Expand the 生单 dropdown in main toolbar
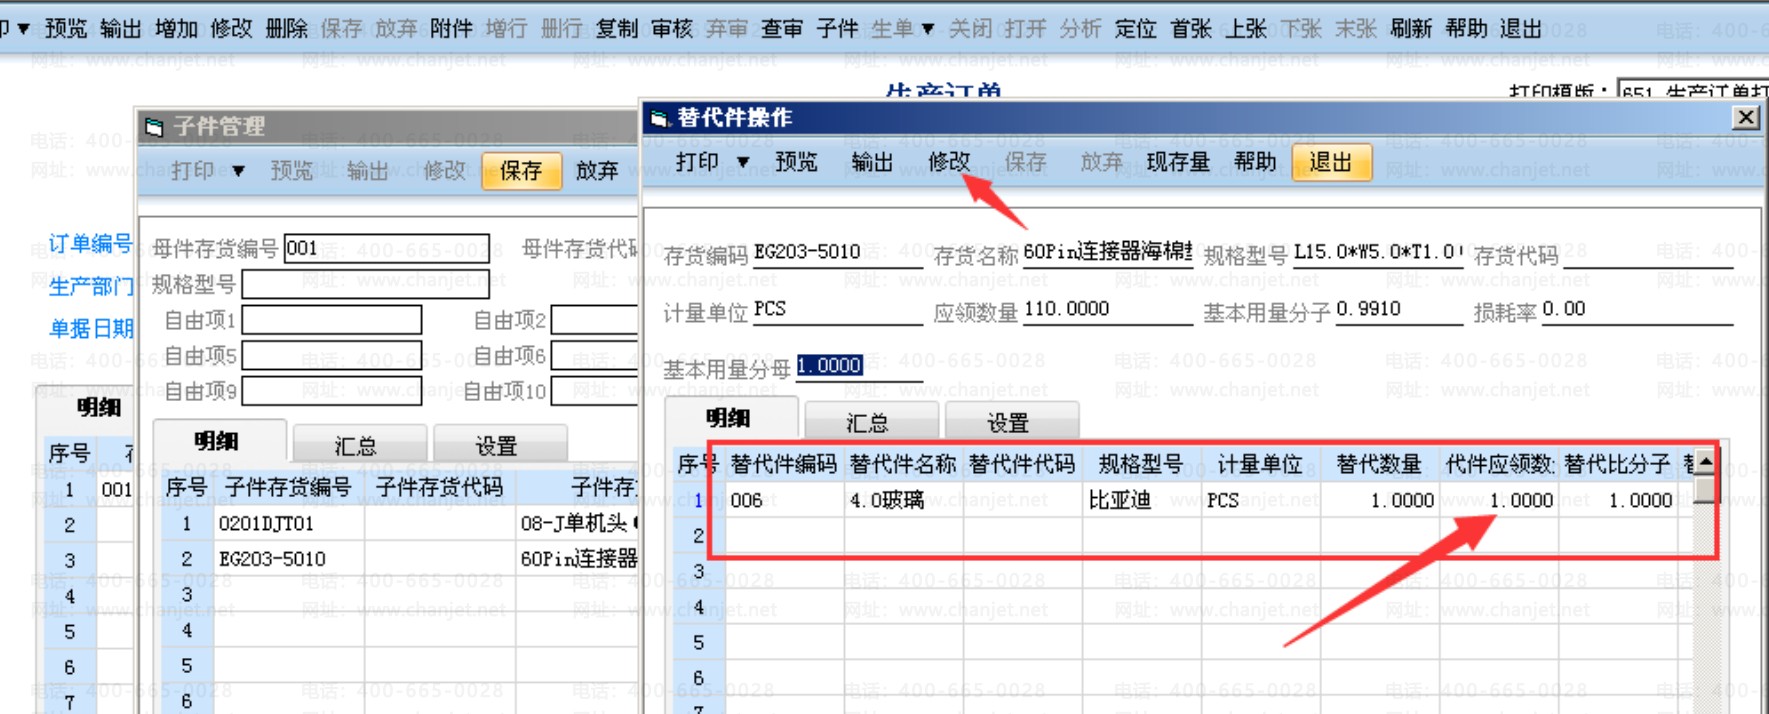Image resolution: width=1769 pixels, height=714 pixels. [928, 29]
